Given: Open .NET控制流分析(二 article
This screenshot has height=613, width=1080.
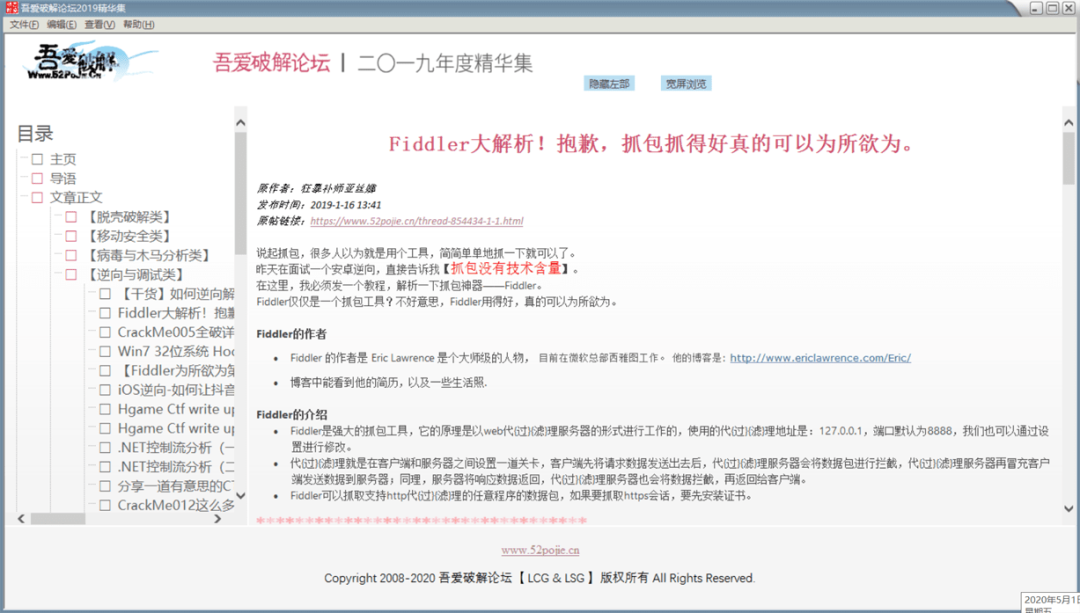Looking at the screenshot, I should pyautogui.click(x=176, y=467).
